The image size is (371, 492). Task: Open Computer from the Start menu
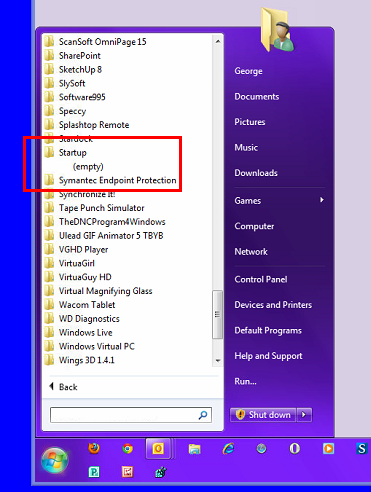254,226
